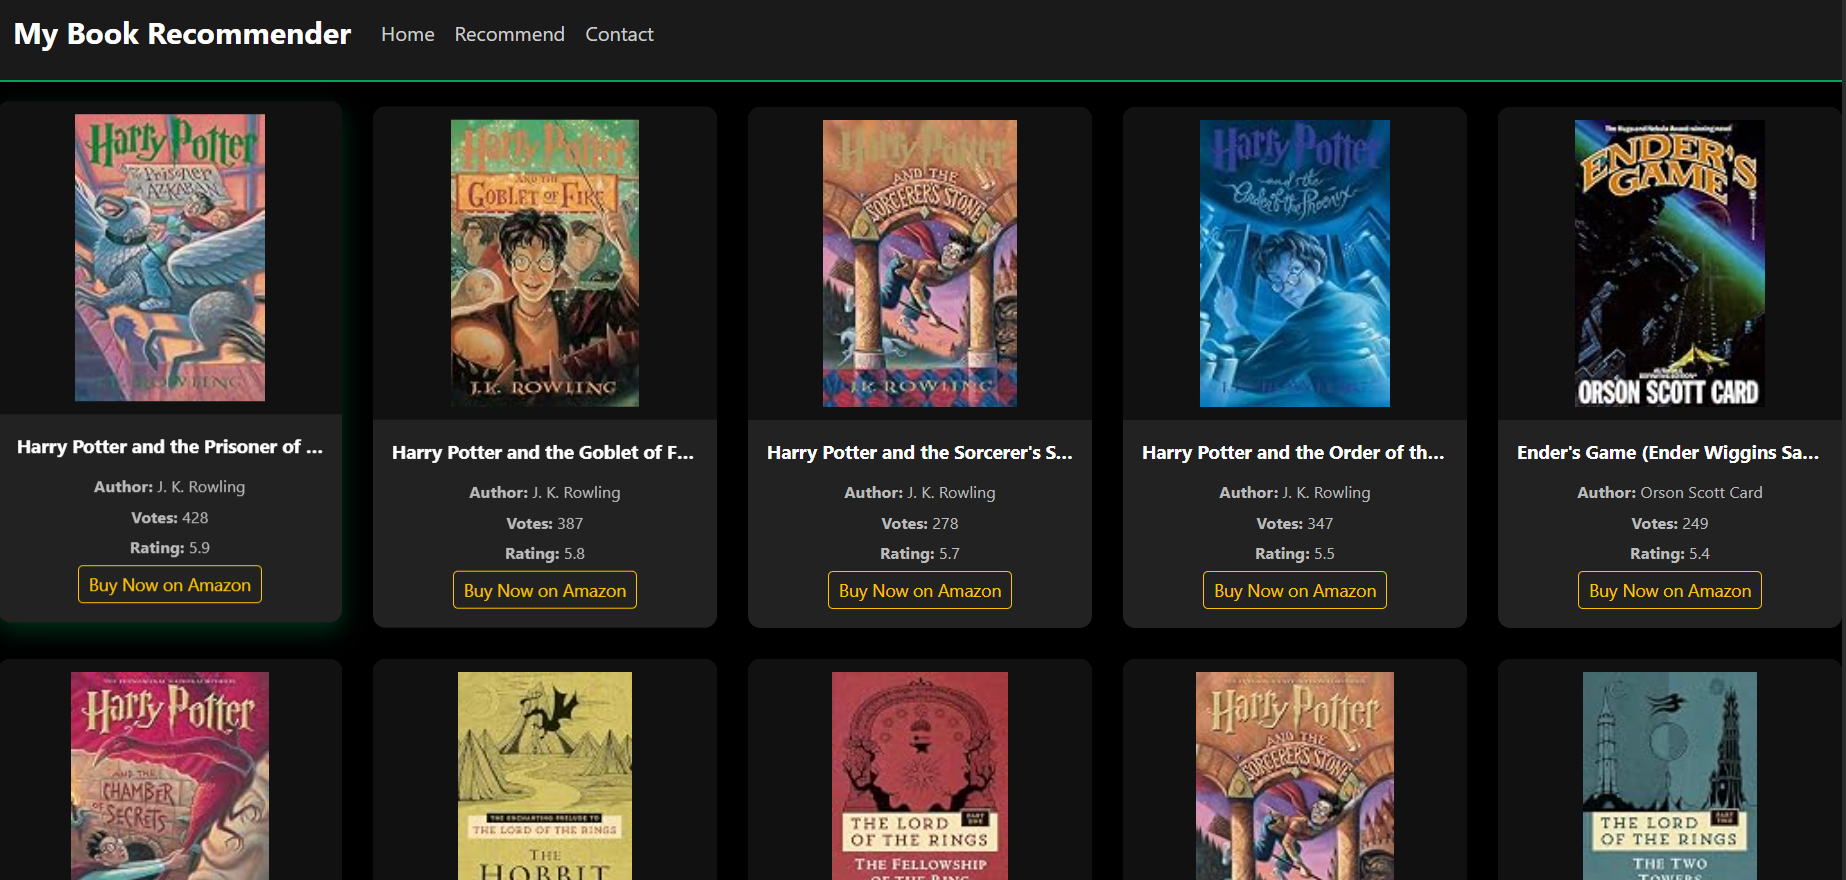1846x880 pixels.
Task: Open the Recommend navigation link
Action: click(509, 34)
